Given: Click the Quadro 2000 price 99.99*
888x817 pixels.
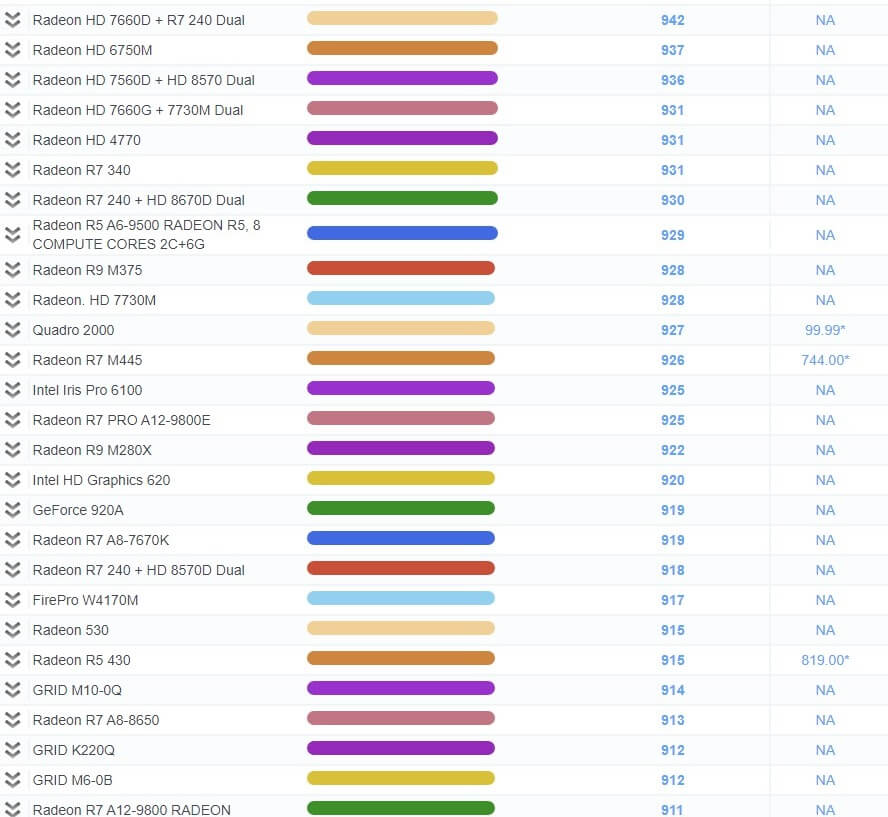Looking at the screenshot, I should pyautogui.click(x=825, y=330).
